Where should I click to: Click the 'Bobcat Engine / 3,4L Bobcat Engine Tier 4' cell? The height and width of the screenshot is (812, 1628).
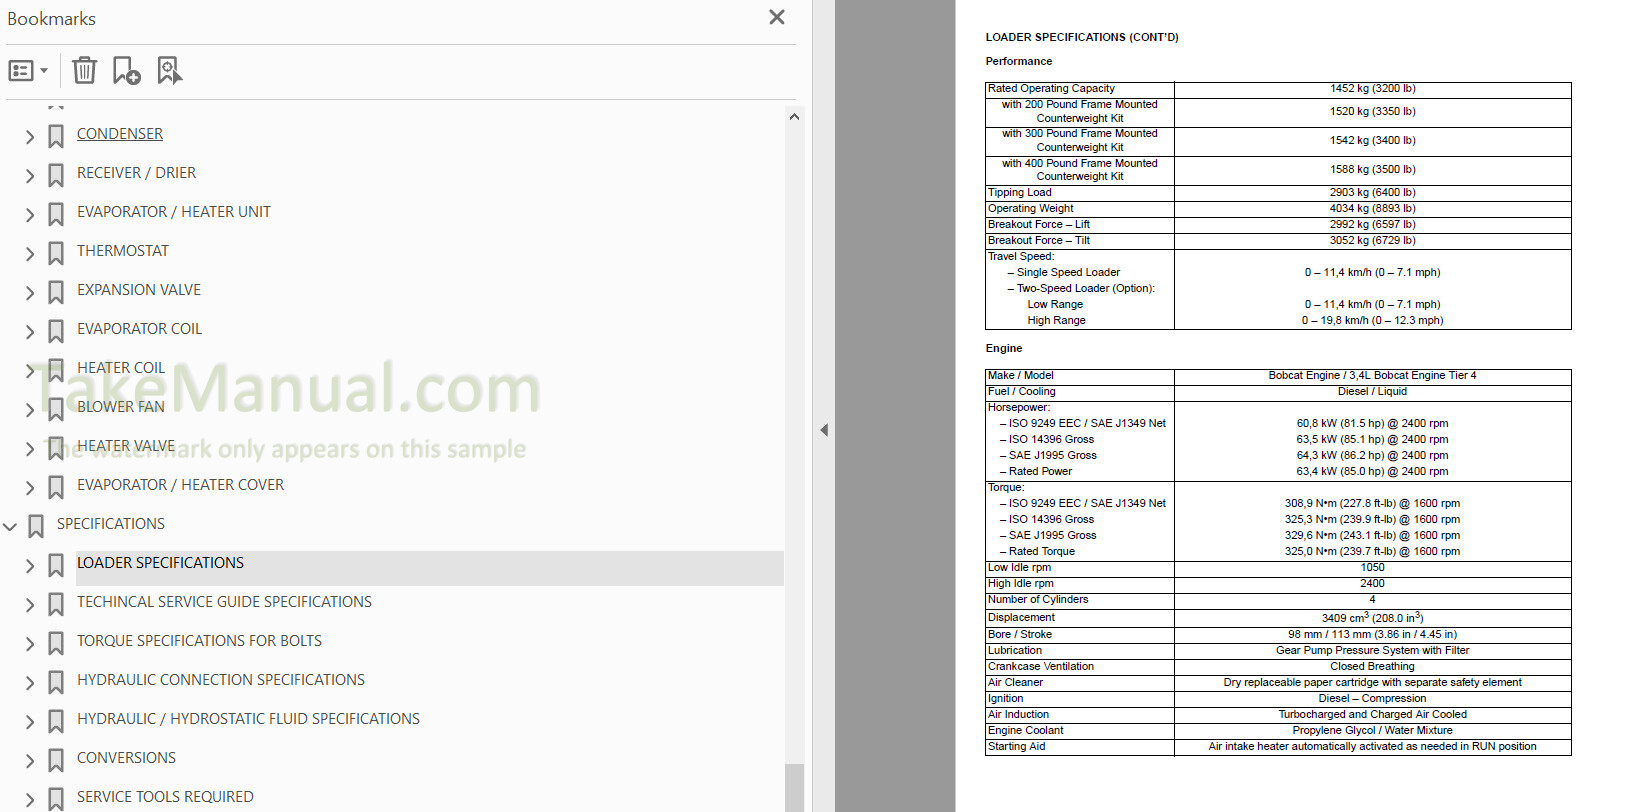(x=1372, y=376)
